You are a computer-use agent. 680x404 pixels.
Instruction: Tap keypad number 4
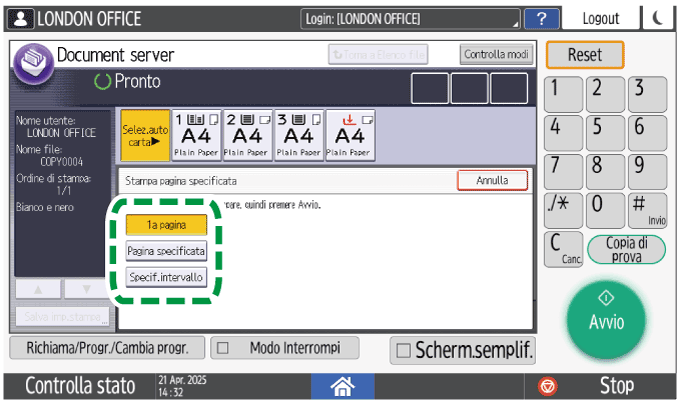point(563,133)
